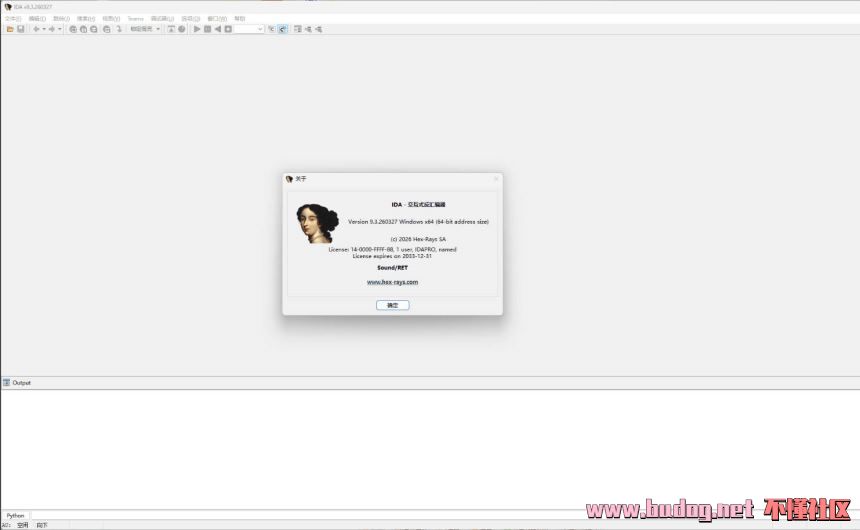Click the Output panel title icon
The image size is (860, 530).
click(7, 382)
